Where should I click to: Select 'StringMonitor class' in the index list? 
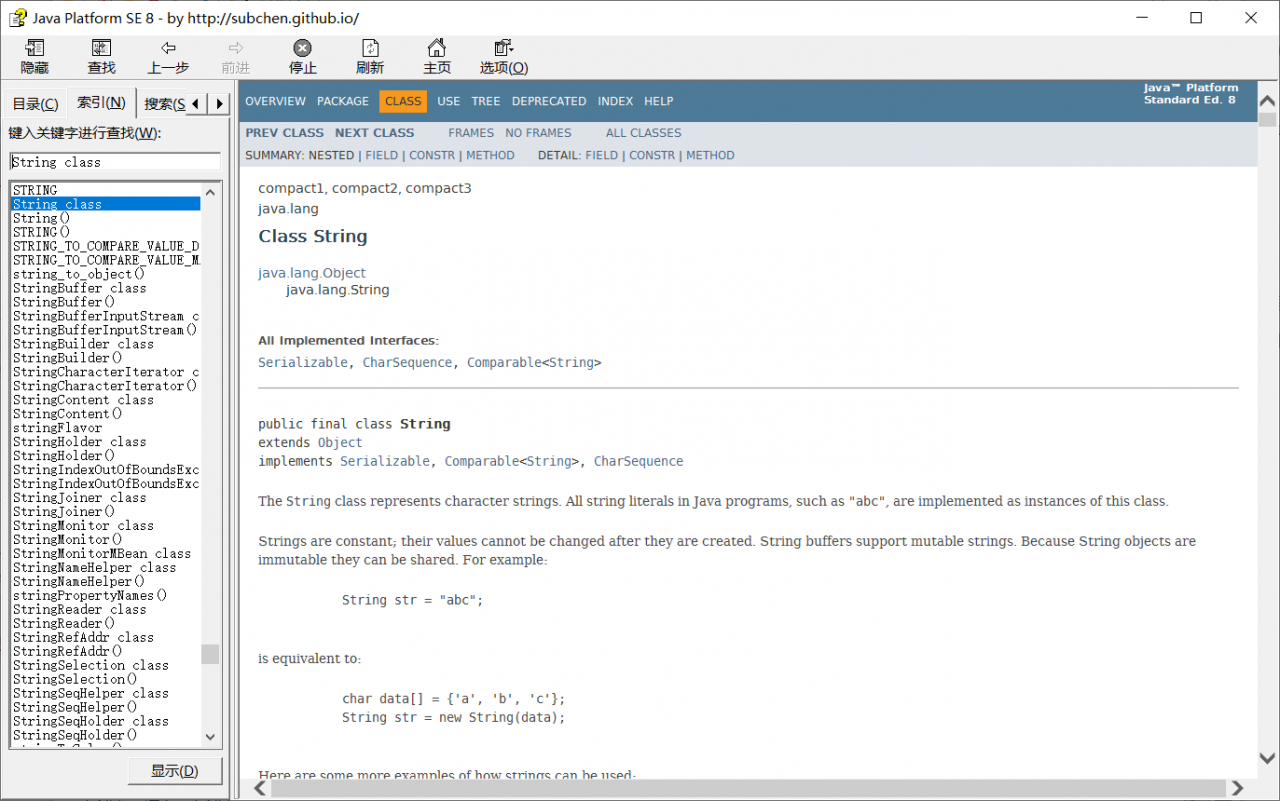(84, 526)
